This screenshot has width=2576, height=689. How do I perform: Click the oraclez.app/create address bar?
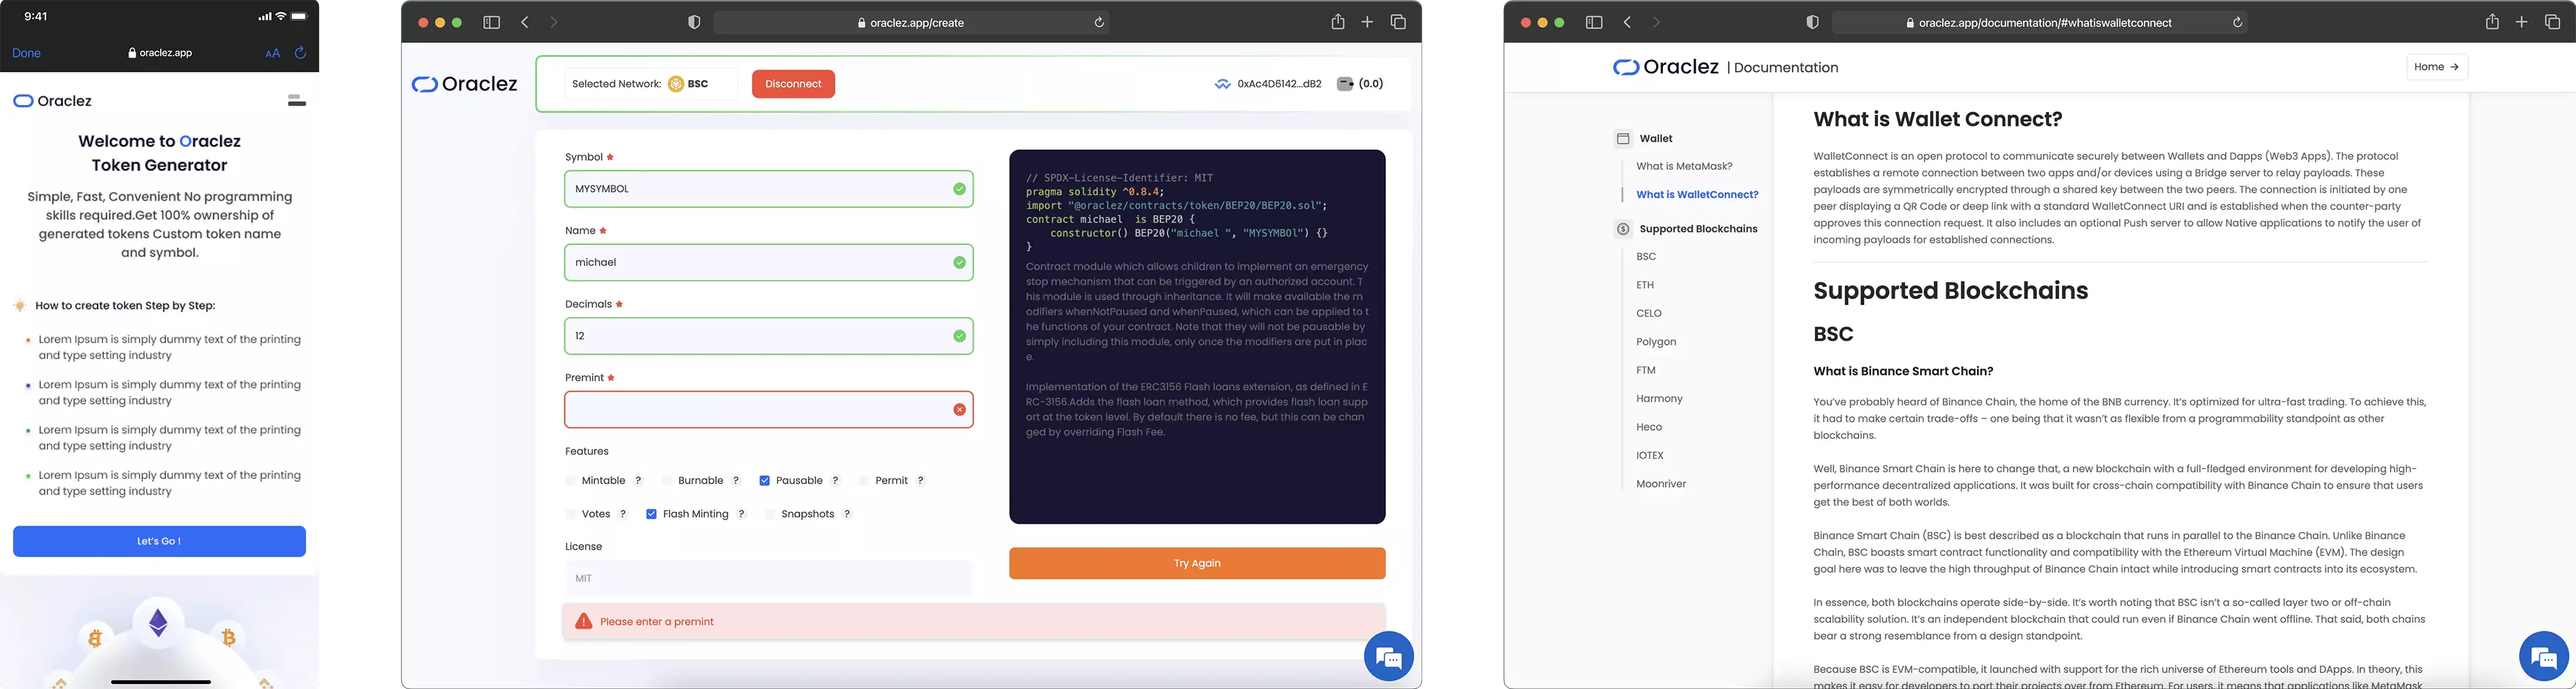click(911, 22)
